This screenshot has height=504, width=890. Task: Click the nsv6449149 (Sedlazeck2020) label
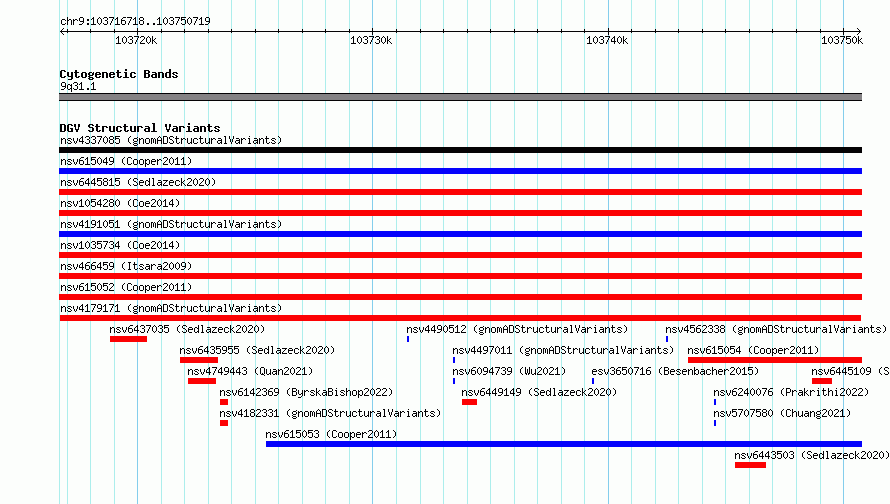pyautogui.click(x=539, y=392)
